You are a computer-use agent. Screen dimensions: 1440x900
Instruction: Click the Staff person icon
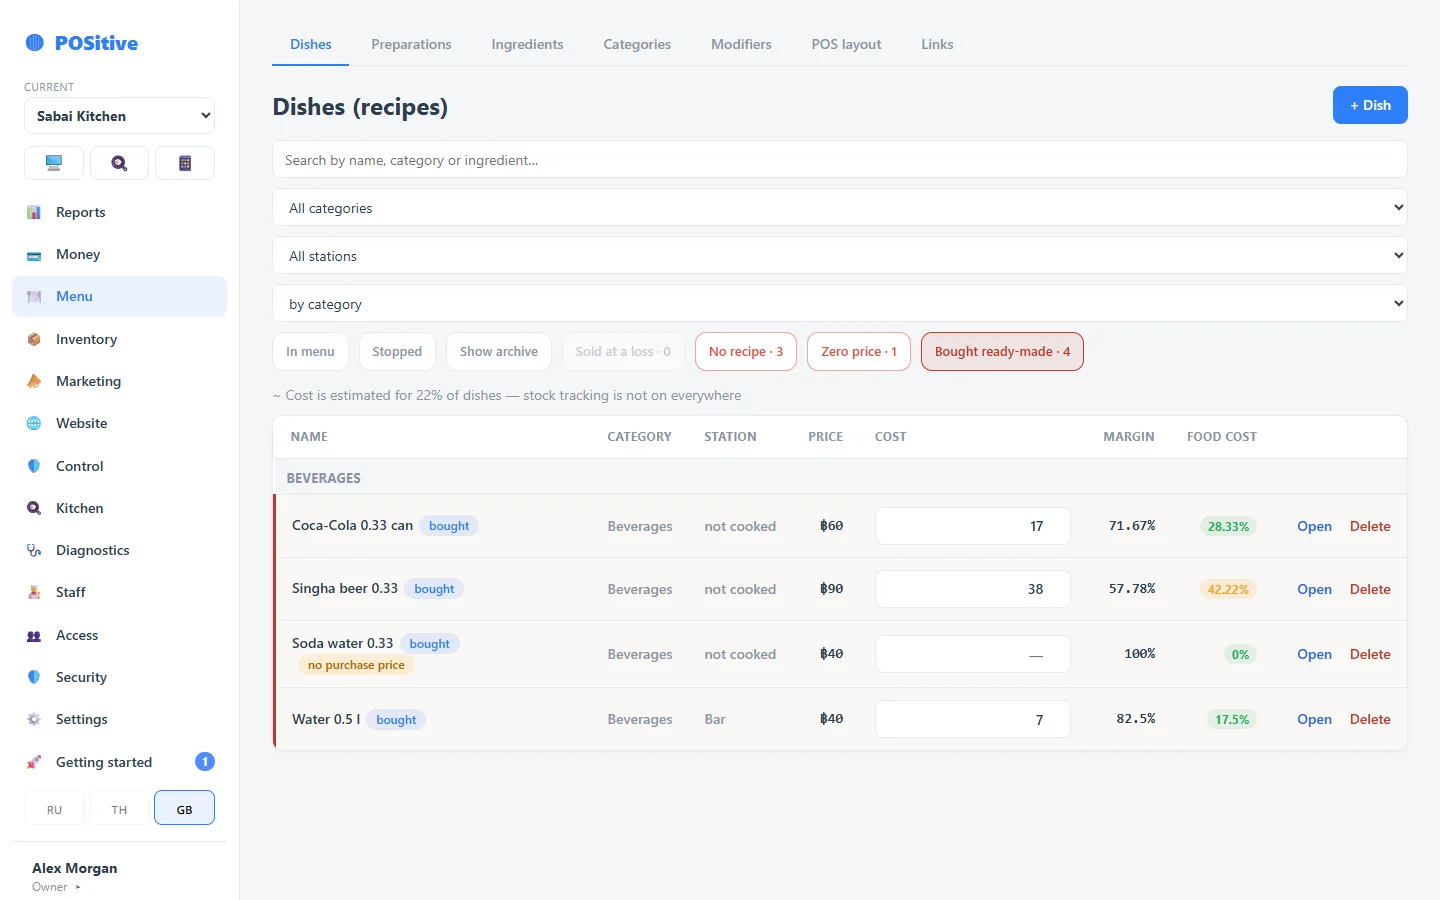(x=34, y=592)
